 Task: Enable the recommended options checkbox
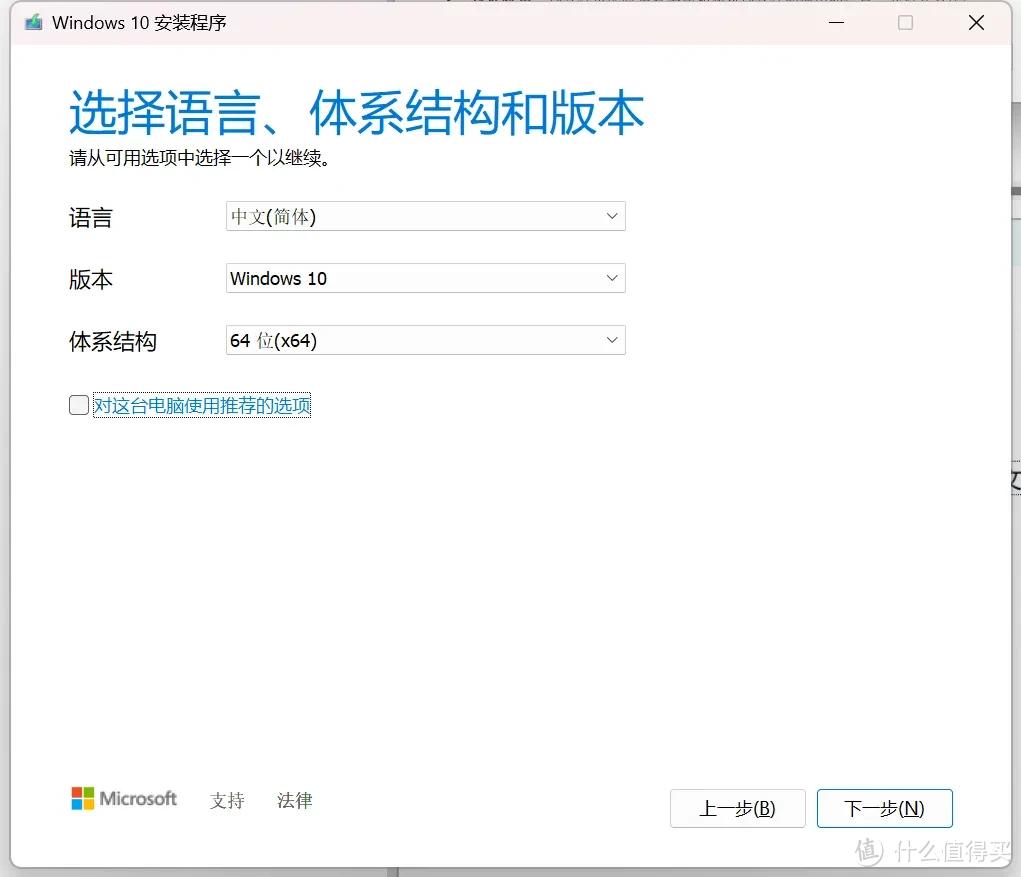(79, 405)
